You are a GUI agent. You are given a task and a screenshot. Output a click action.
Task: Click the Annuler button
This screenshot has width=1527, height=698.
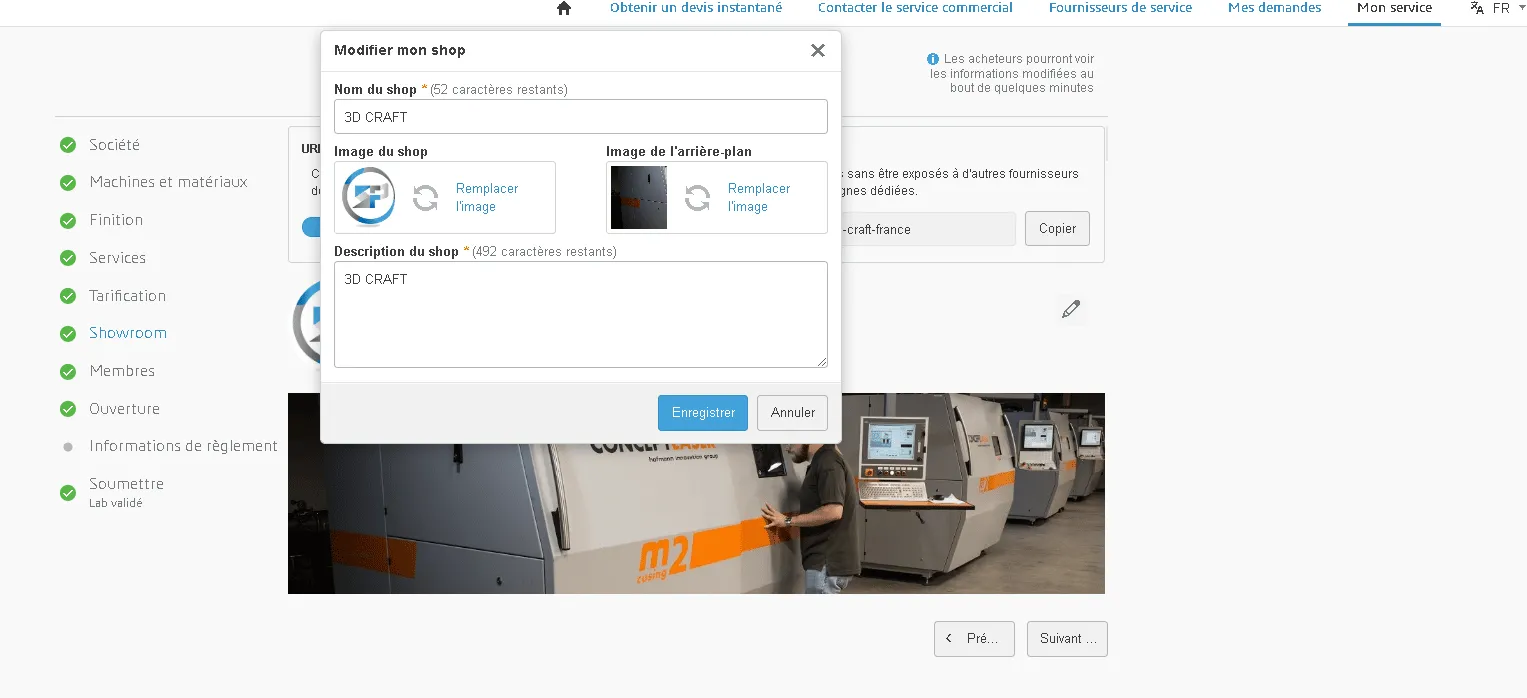pyautogui.click(x=791, y=412)
